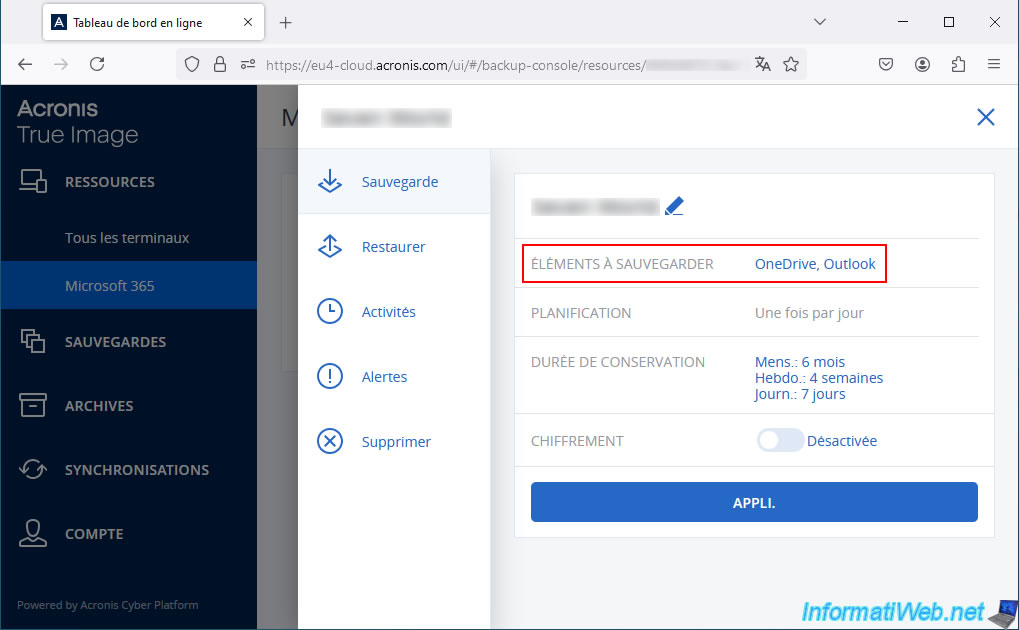Close the Tableau de bord en ligne tab
Image resolution: width=1019 pixels, height=630 pixels.
coord(248,22)
